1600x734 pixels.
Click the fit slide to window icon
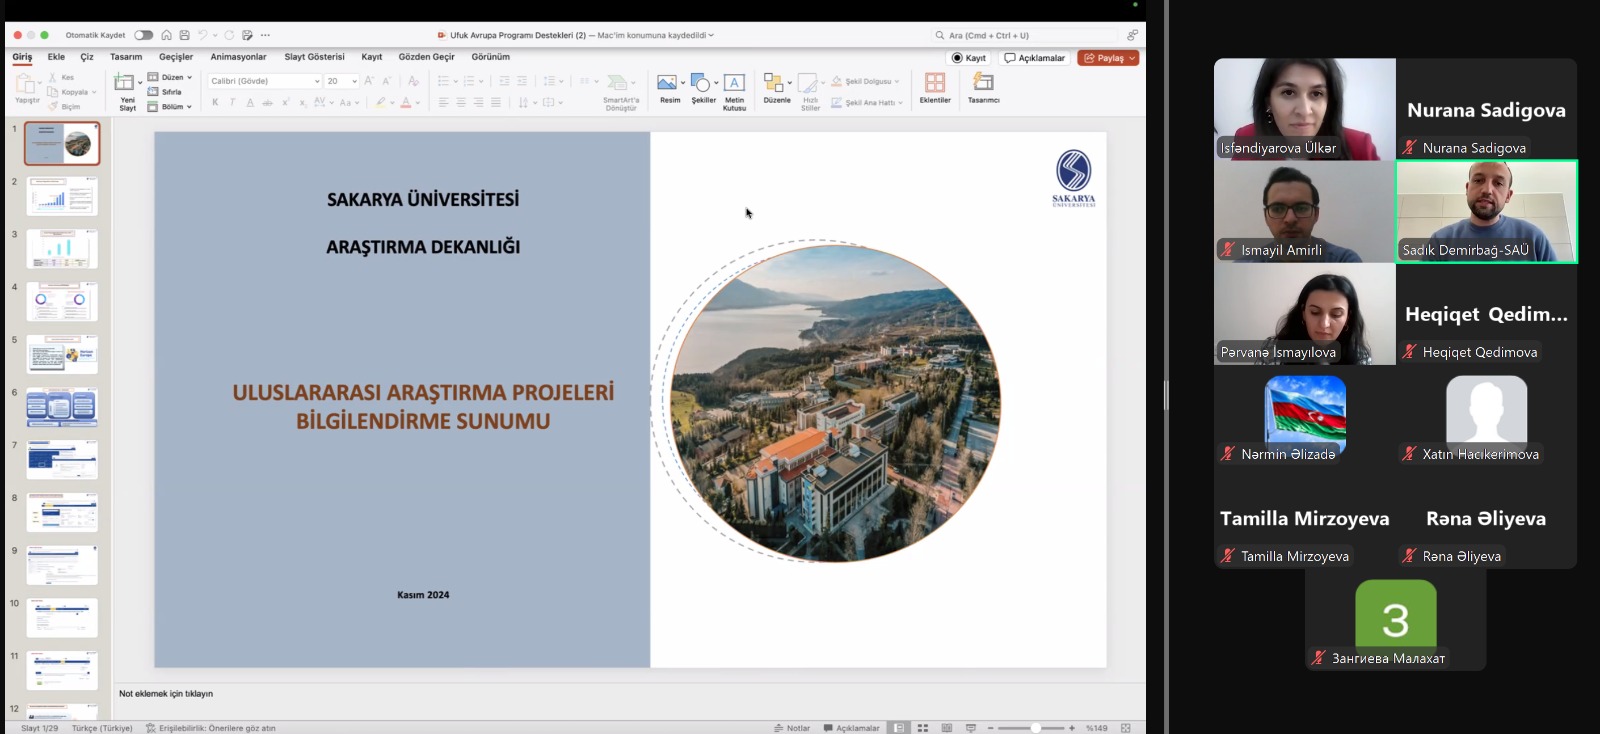point(1126,728)
